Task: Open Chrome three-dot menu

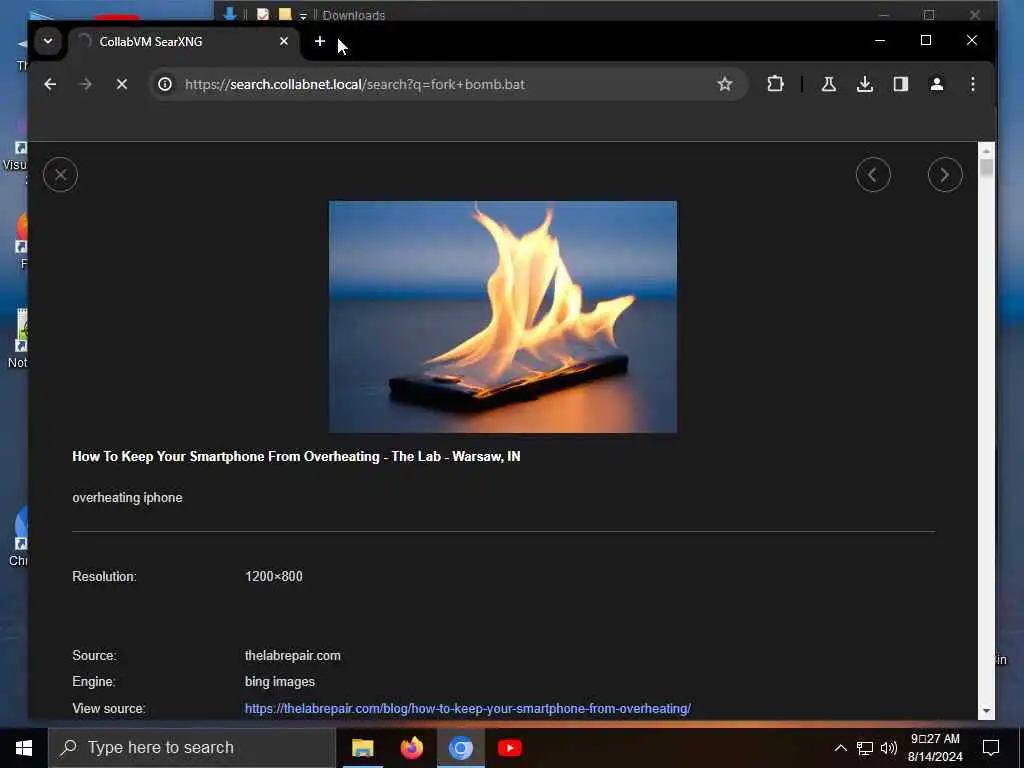Action: [x=973, y=84]
